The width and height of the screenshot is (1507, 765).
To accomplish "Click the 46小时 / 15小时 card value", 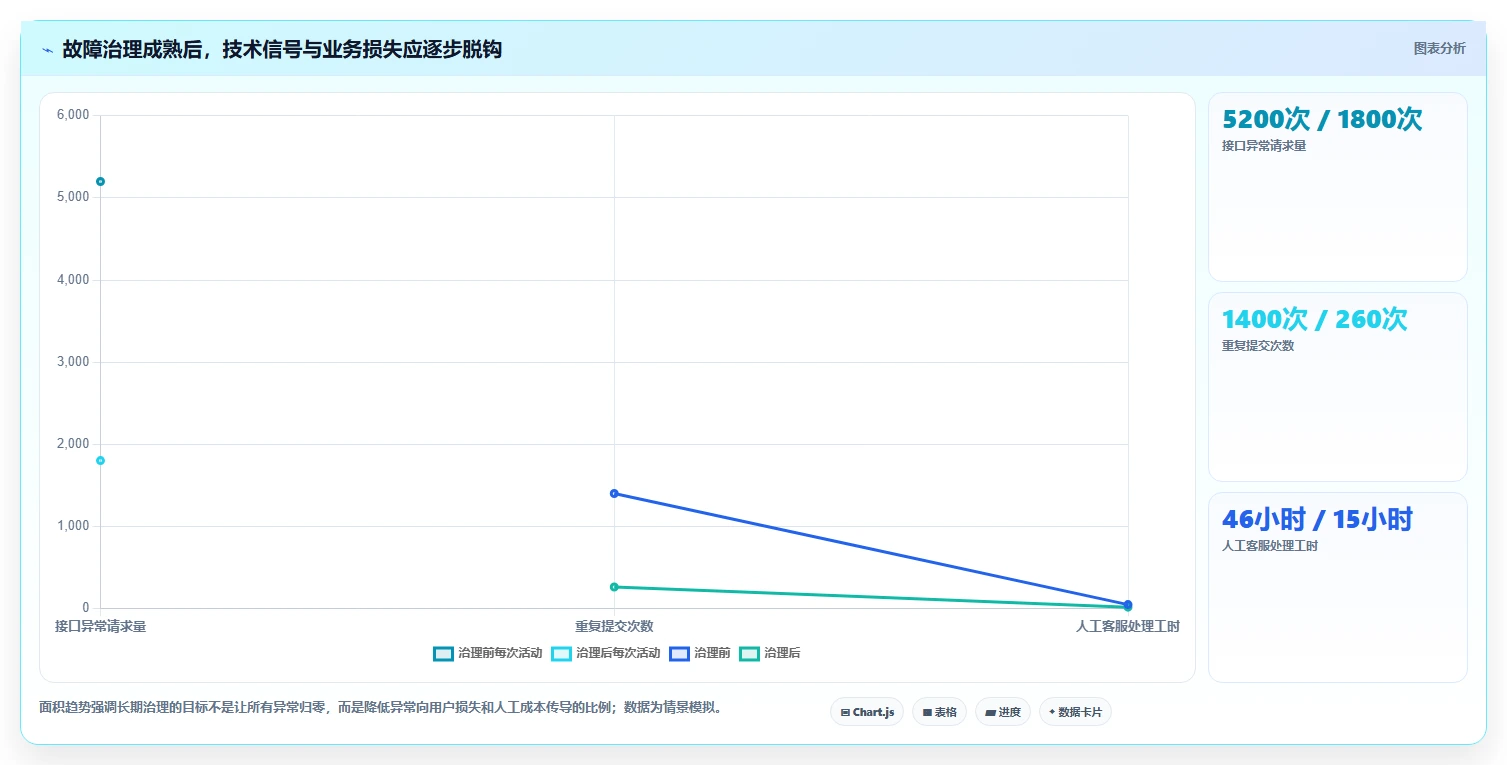I will click(1317, 519).
